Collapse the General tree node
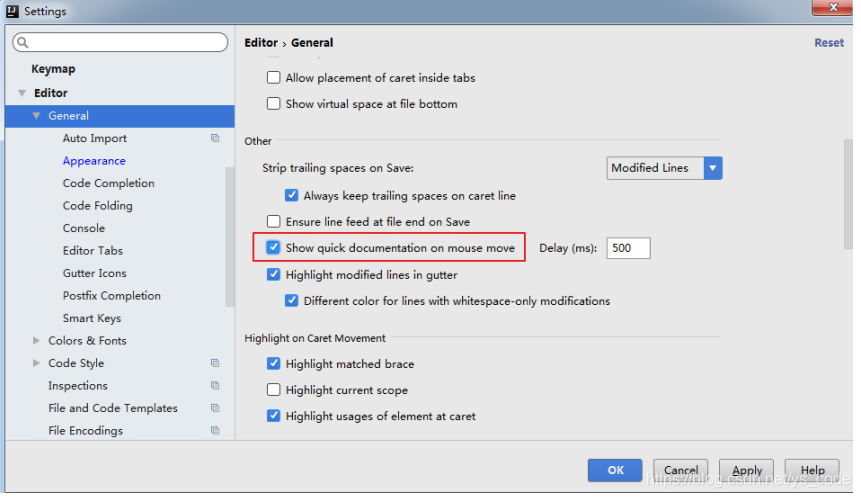 click(x=36, y=116)
